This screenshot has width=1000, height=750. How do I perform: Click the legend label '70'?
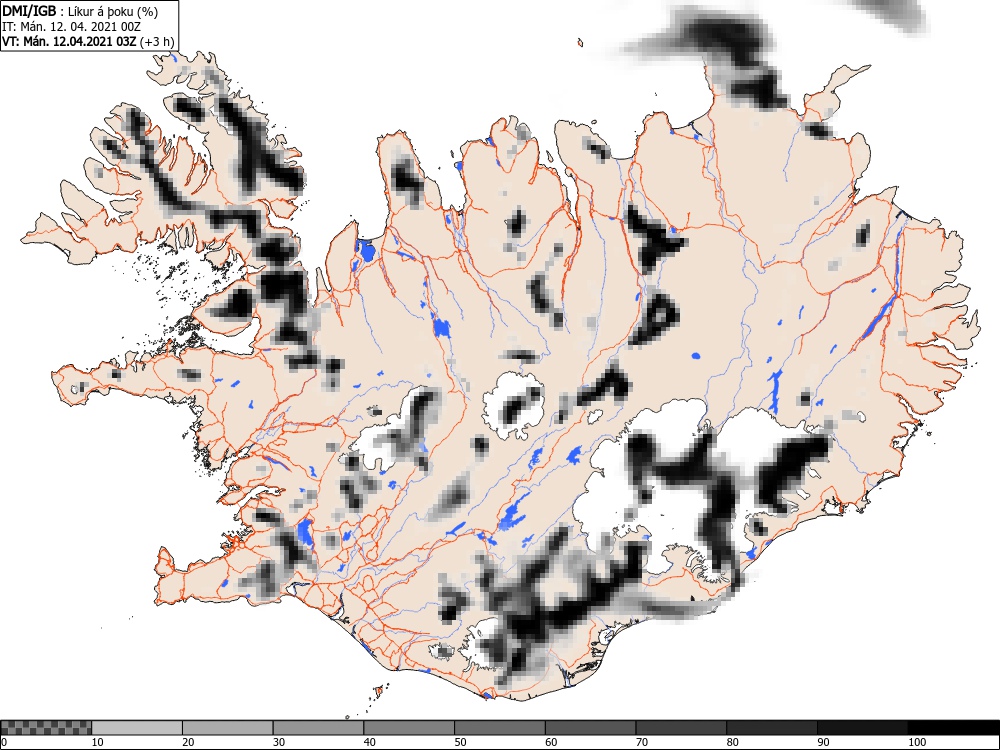(x=642, y=742)
